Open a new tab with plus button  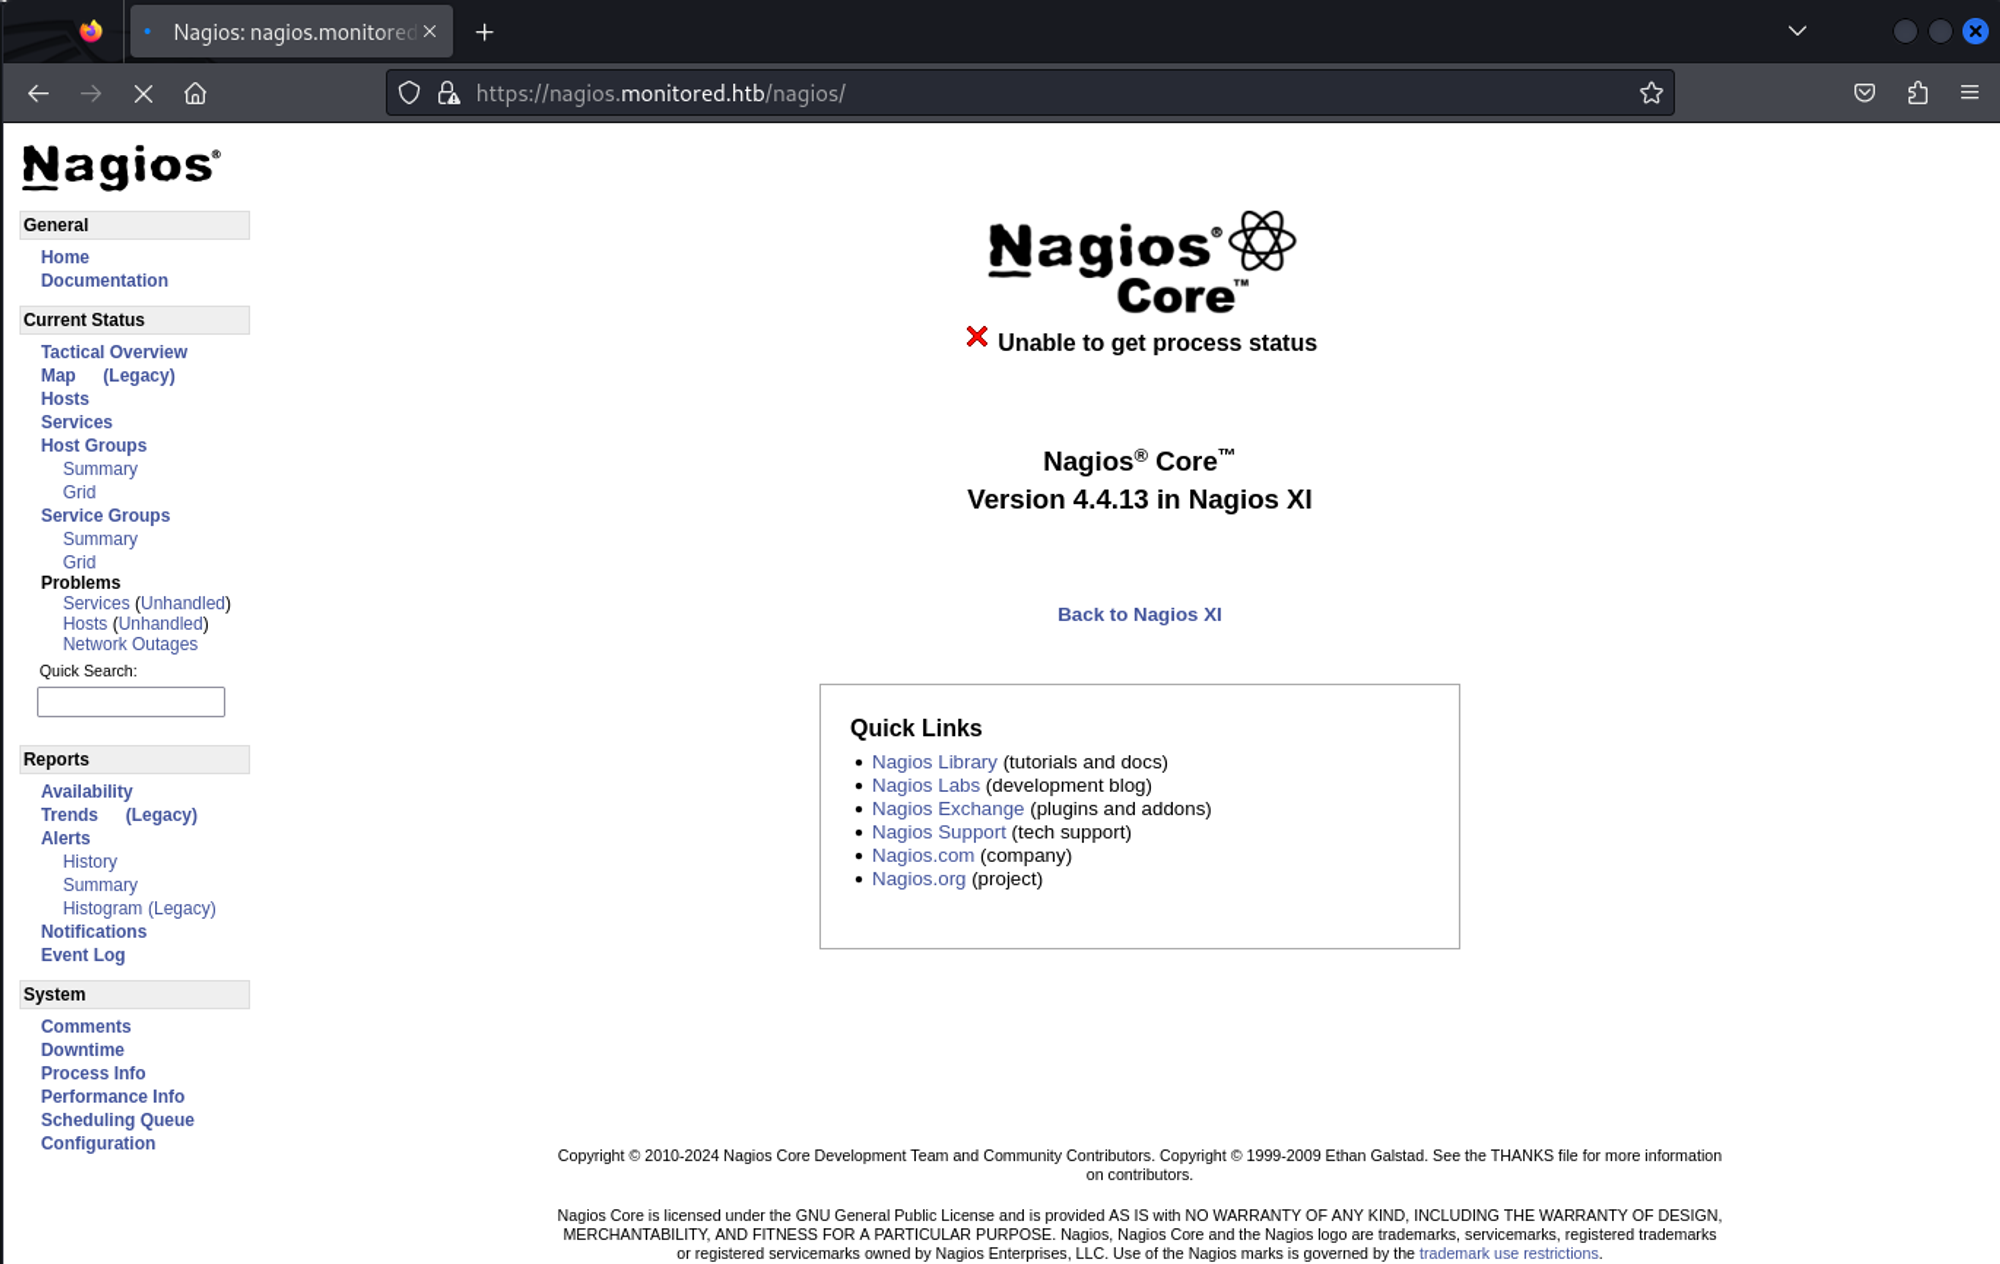(484, 32)
